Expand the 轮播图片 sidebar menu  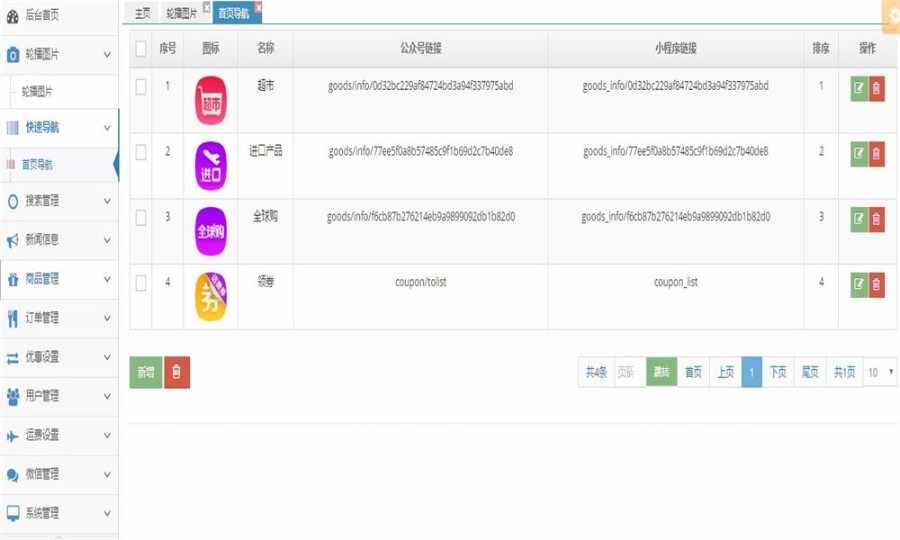click(107, 55)
